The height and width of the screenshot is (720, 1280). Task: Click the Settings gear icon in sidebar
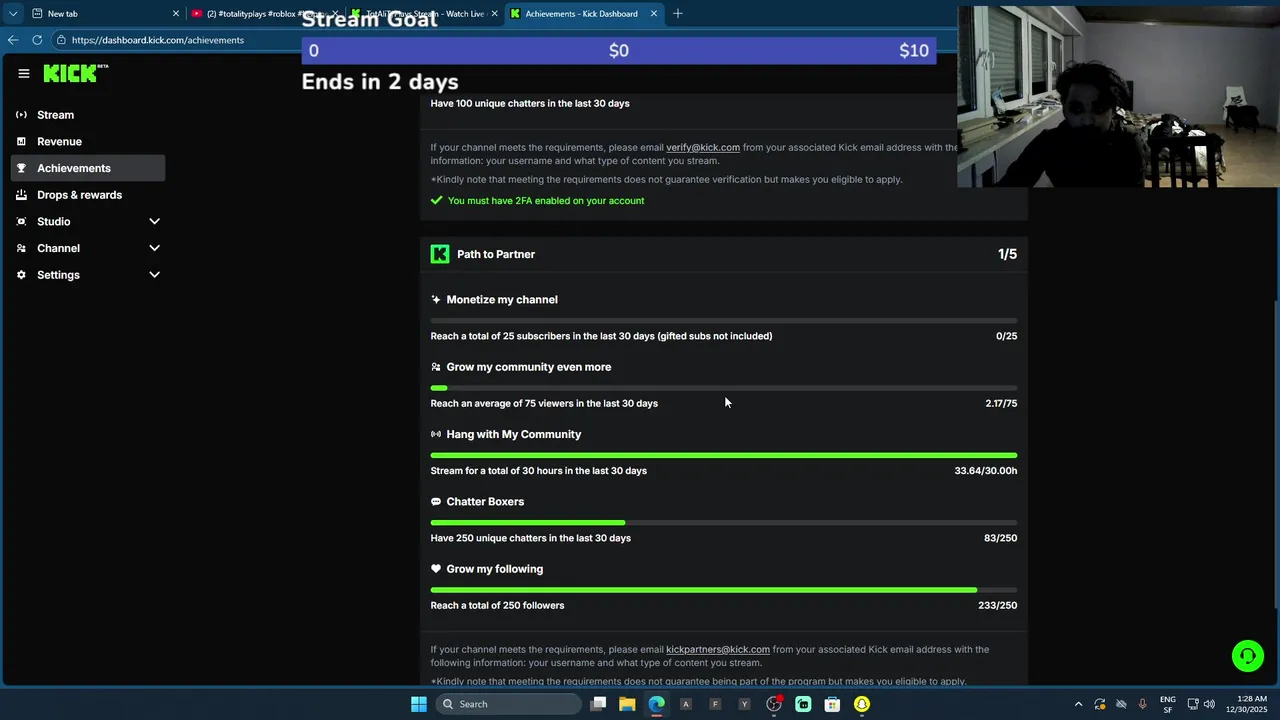21,275
